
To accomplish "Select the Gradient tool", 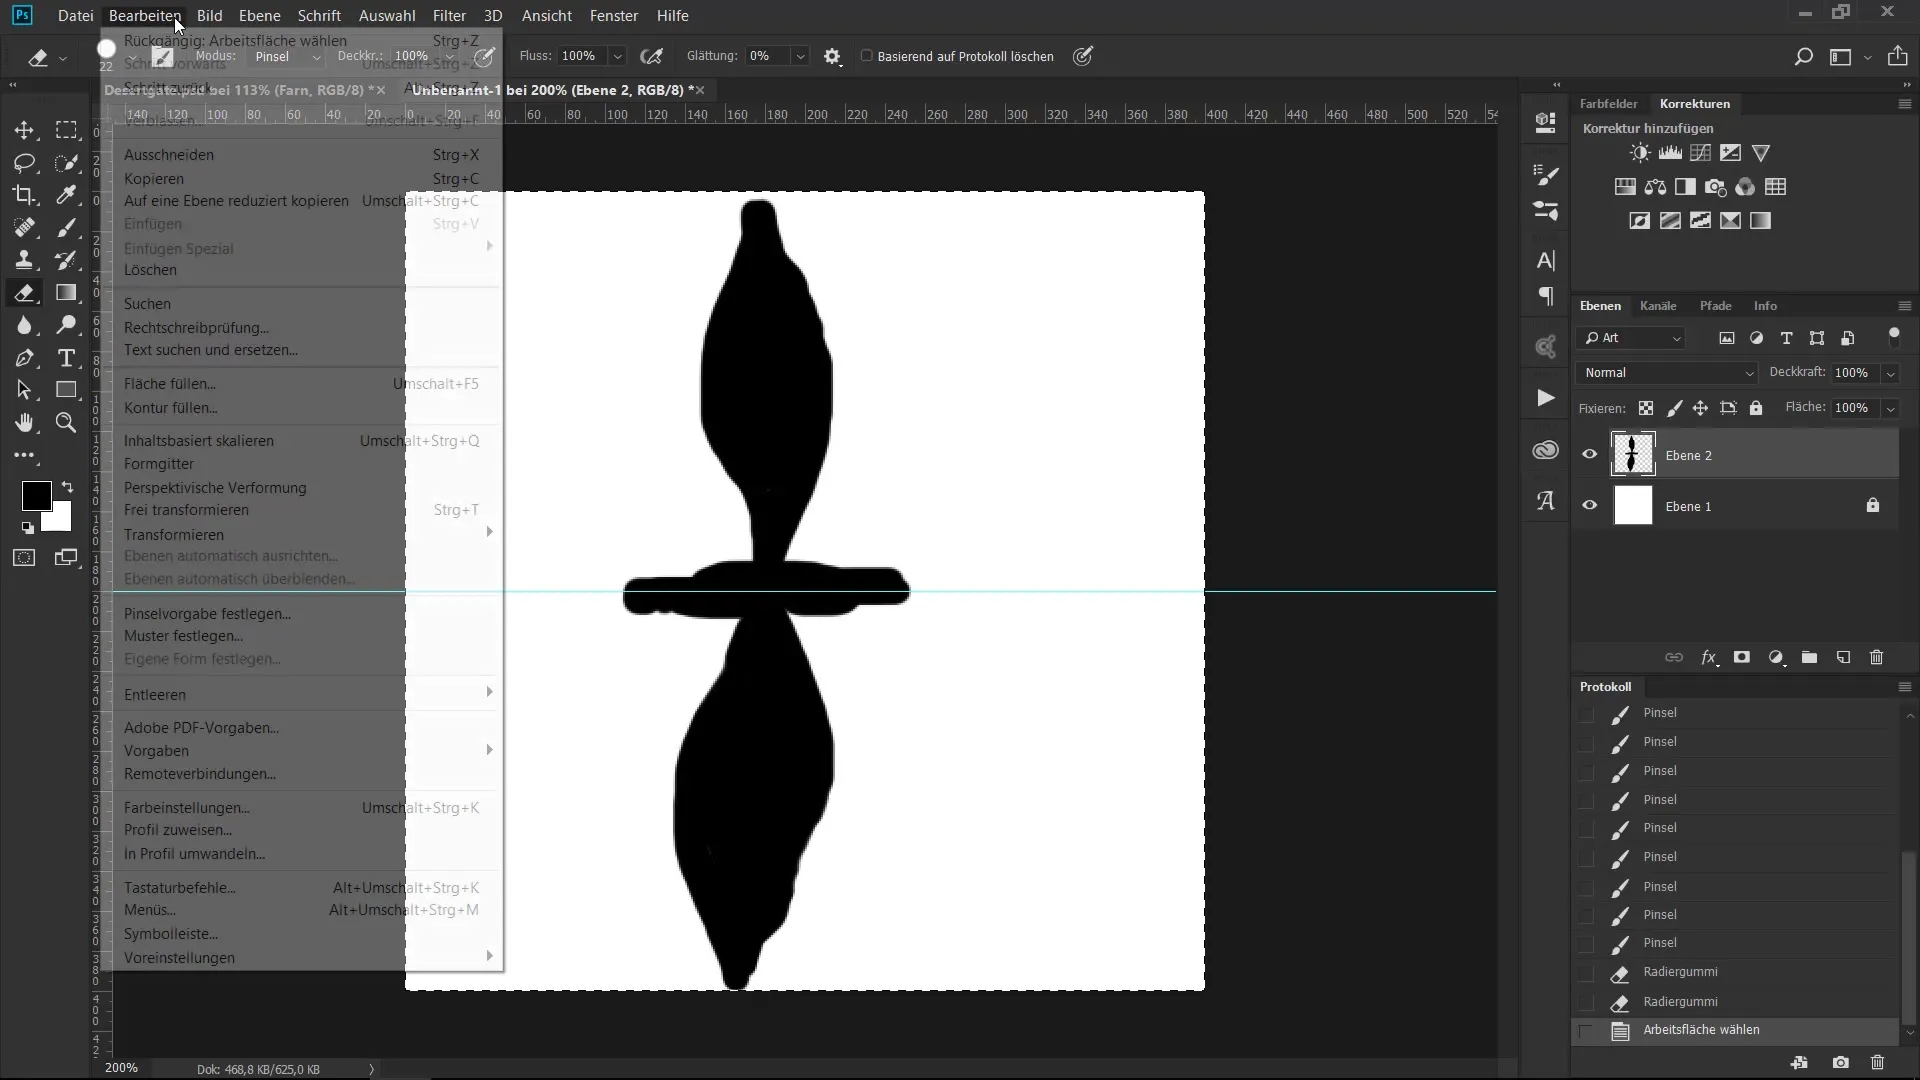I will coord(66,293).
